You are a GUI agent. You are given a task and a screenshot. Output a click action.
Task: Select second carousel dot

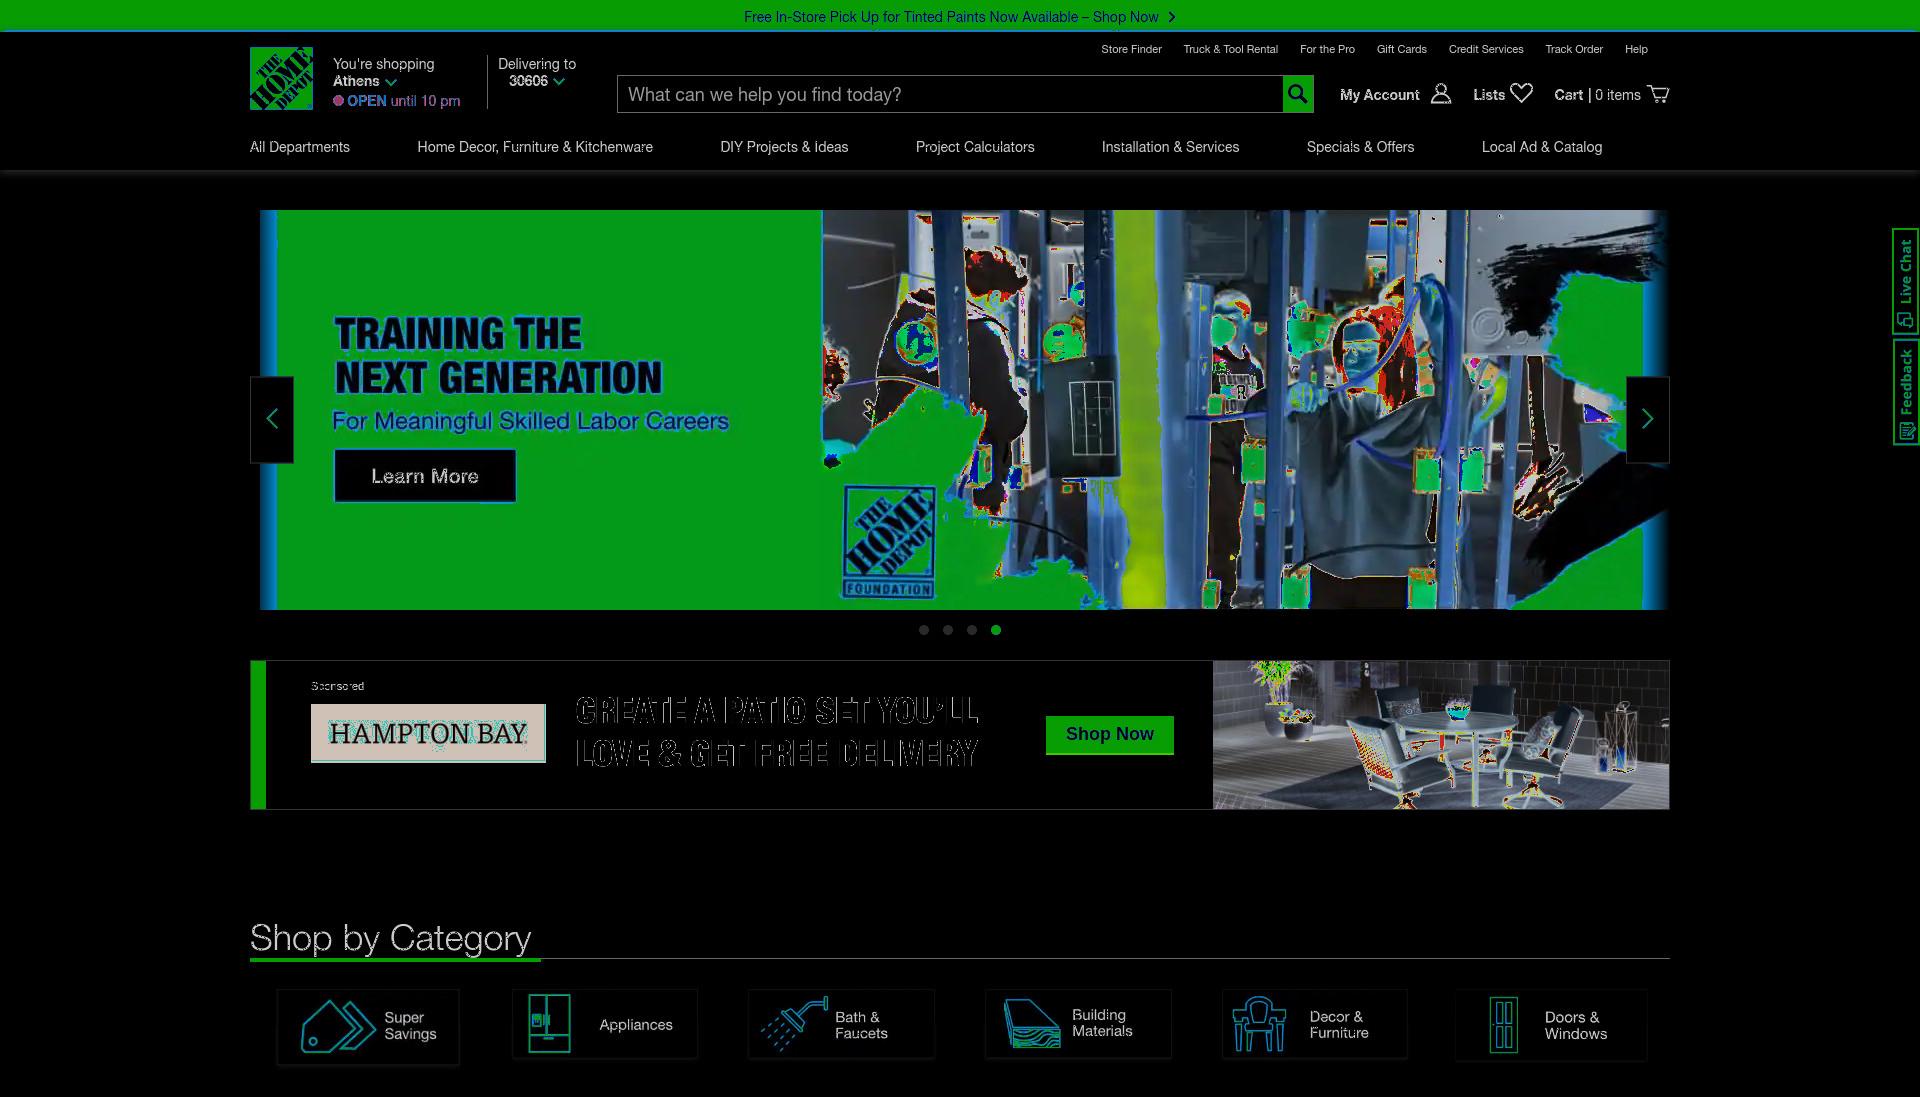[x=948, y=630]
